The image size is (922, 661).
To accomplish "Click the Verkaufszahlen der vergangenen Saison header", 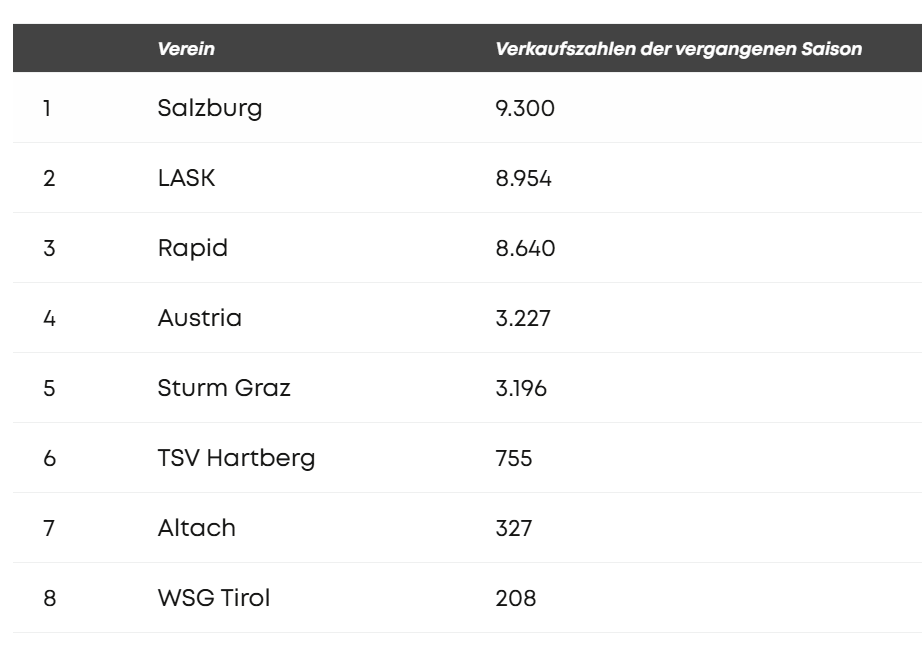I will pyautogui.click(x=678, y=49).
